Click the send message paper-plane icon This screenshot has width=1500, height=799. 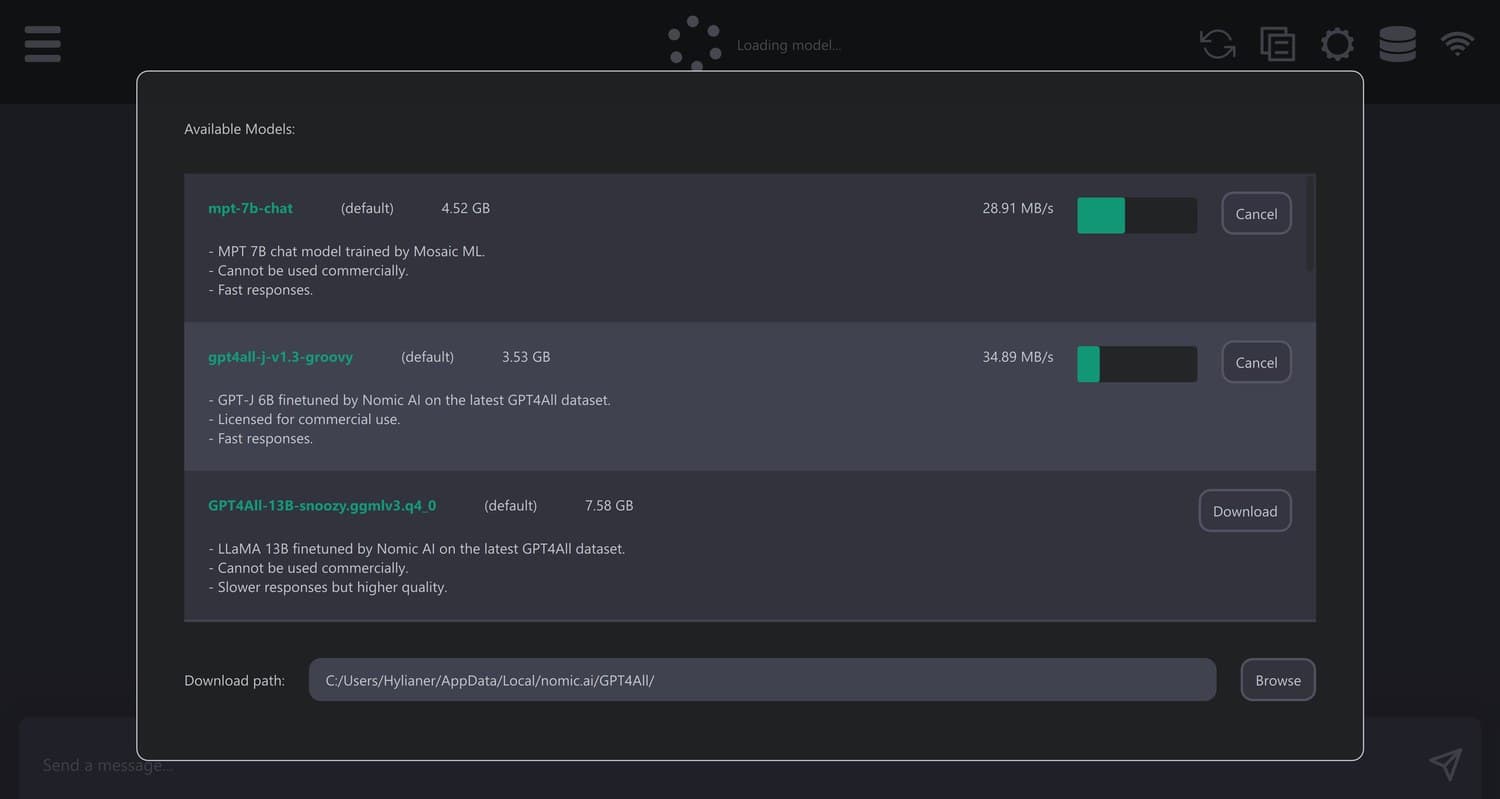(x=1445, y=764)
